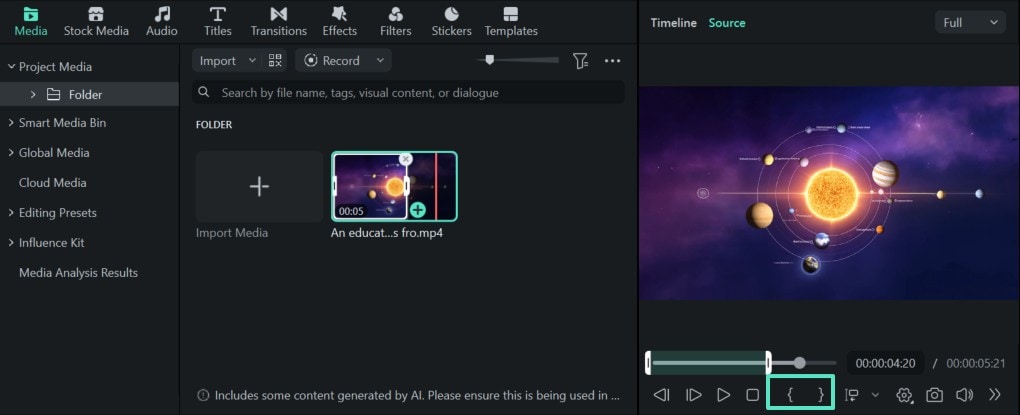The width and height of the screenshot is (1020, 415).
Task: Click the clip file name label
Action: pos(387,233)
